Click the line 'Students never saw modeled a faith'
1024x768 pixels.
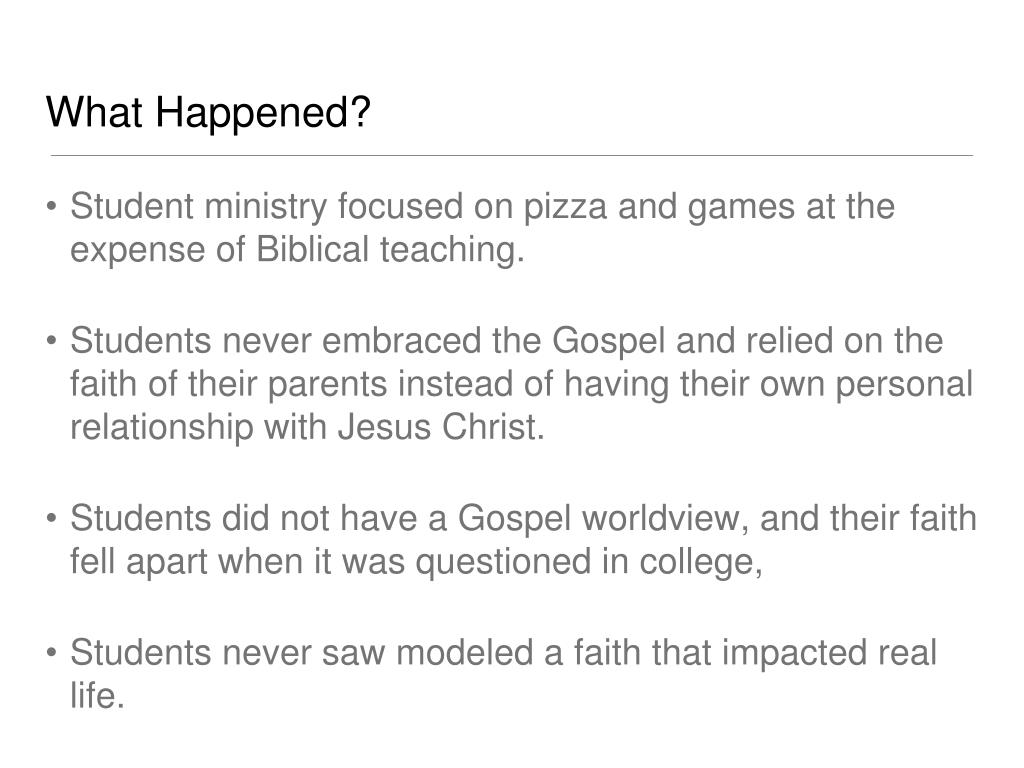(x=504, y=654)
